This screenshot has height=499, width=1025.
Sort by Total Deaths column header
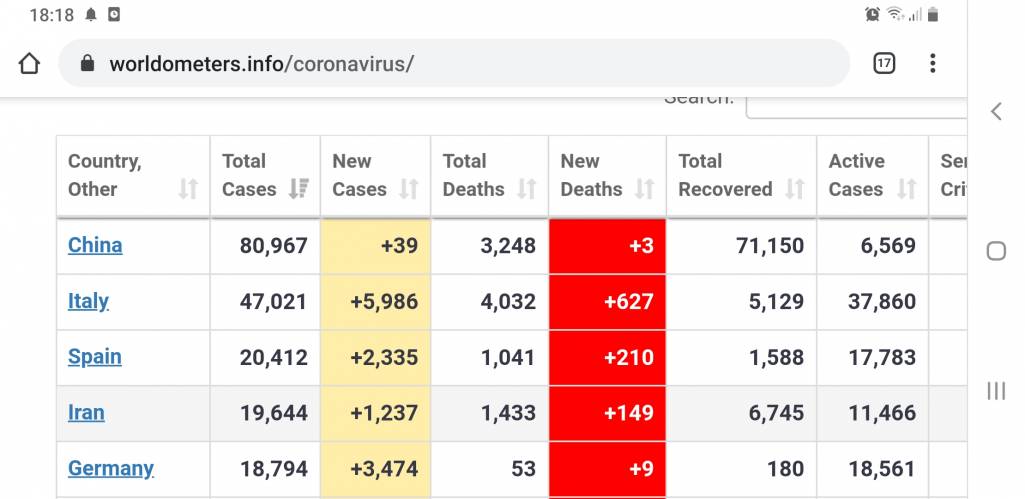click(x=489, y=176)
